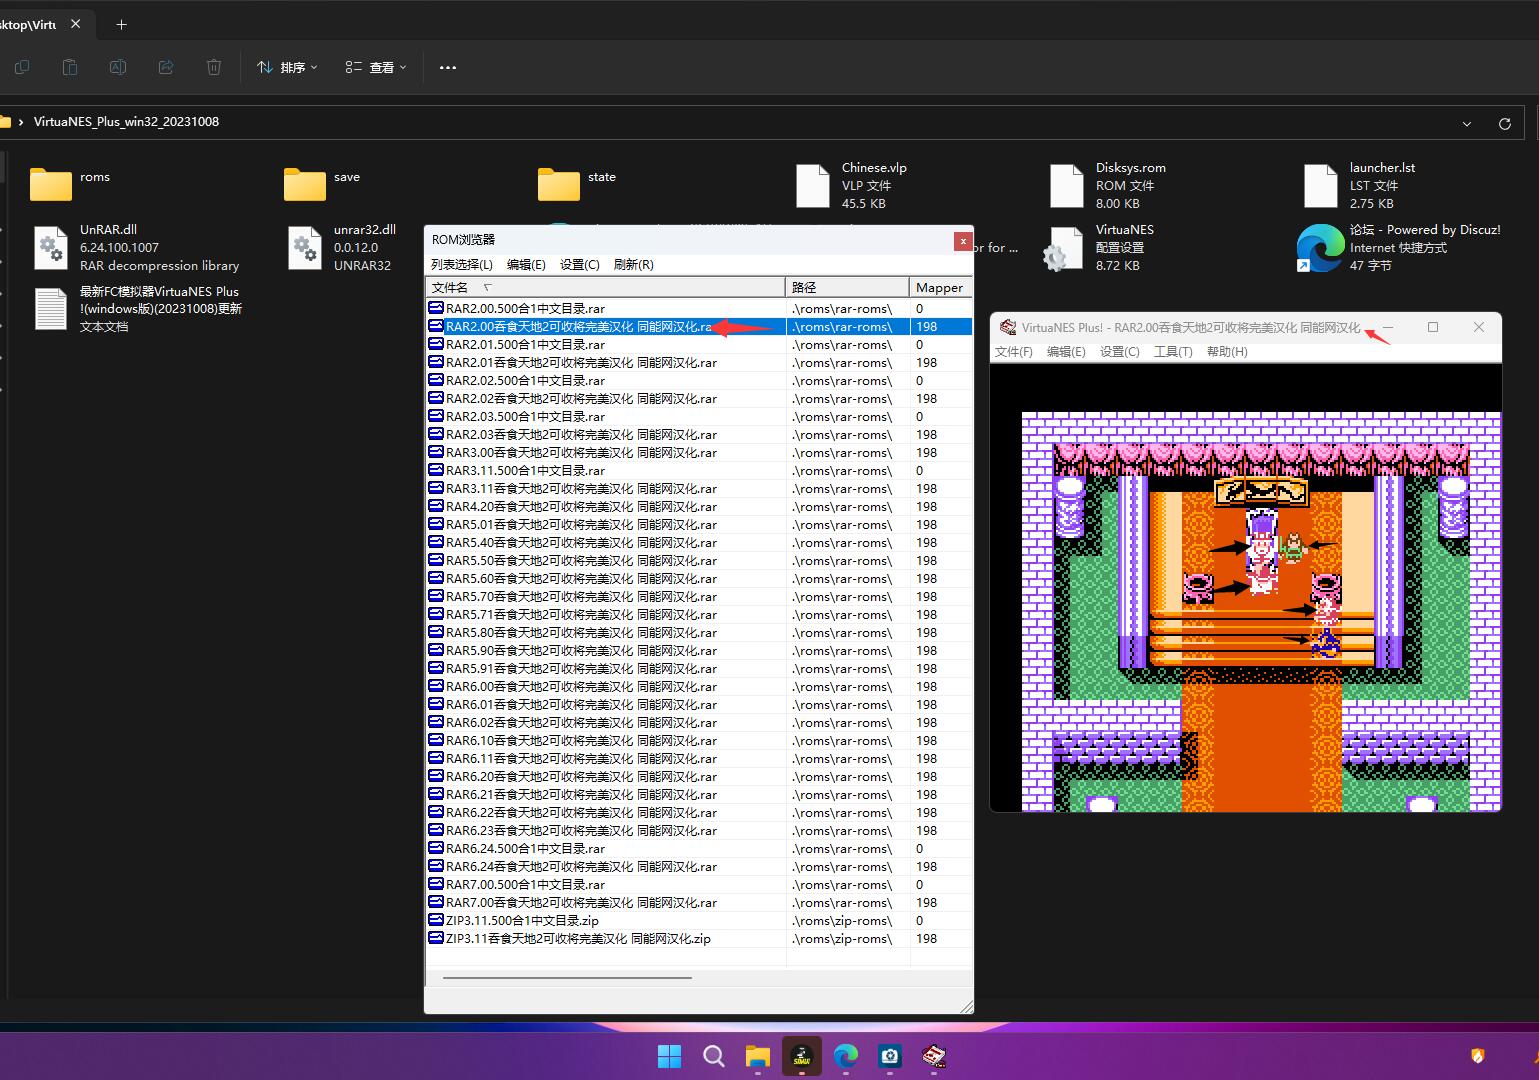The width and height of the screenshot is (1539, 1080).
Task: Open the roms folder
Action: [x=70, y=184]
